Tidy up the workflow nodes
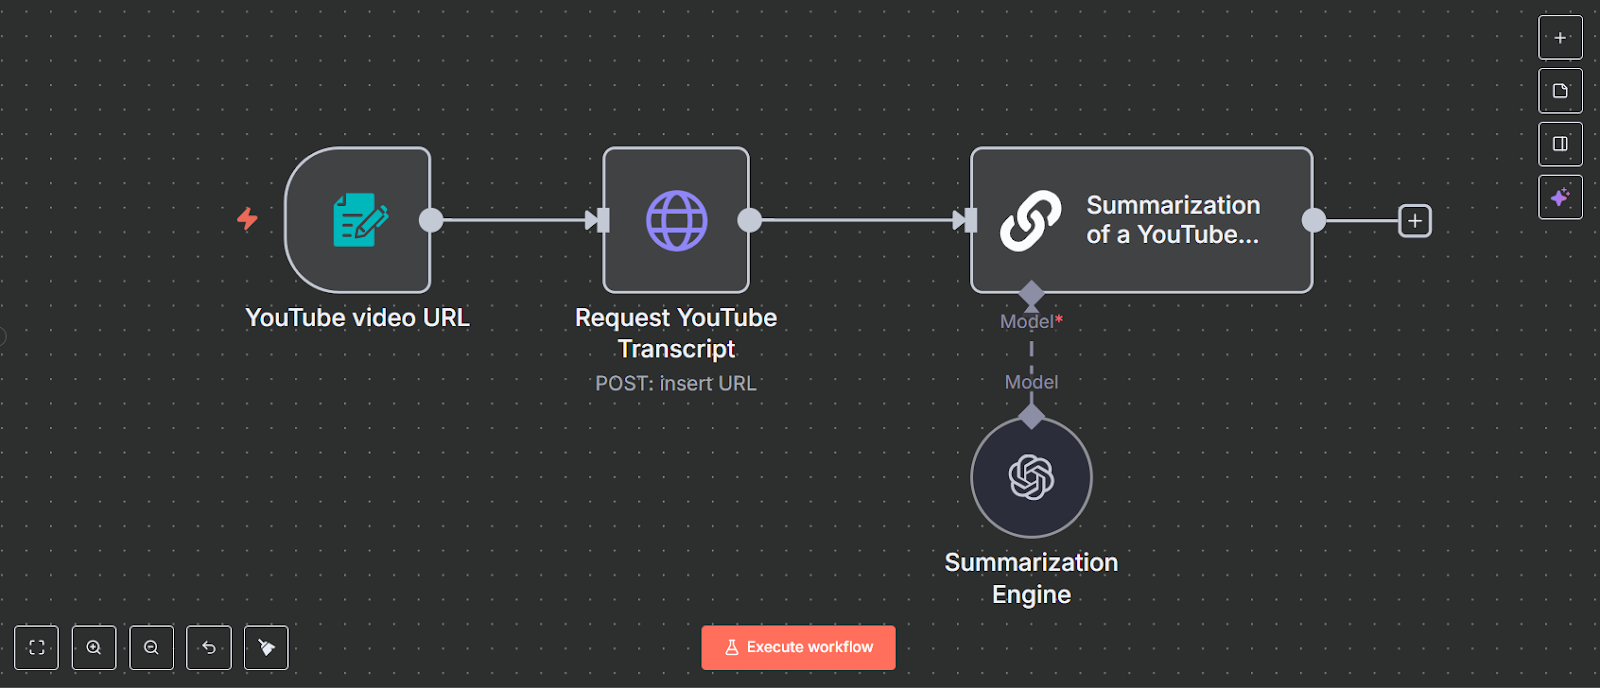The width and height of the screenshot is (1600, 688). tap(266, 647)
